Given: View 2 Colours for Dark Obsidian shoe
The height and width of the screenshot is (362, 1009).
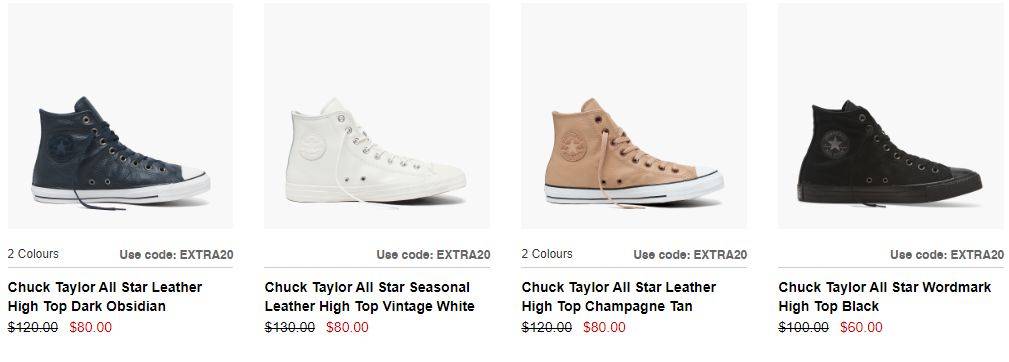Looking at the screenshot, I should pyautogui.click(x=33, y=254).
